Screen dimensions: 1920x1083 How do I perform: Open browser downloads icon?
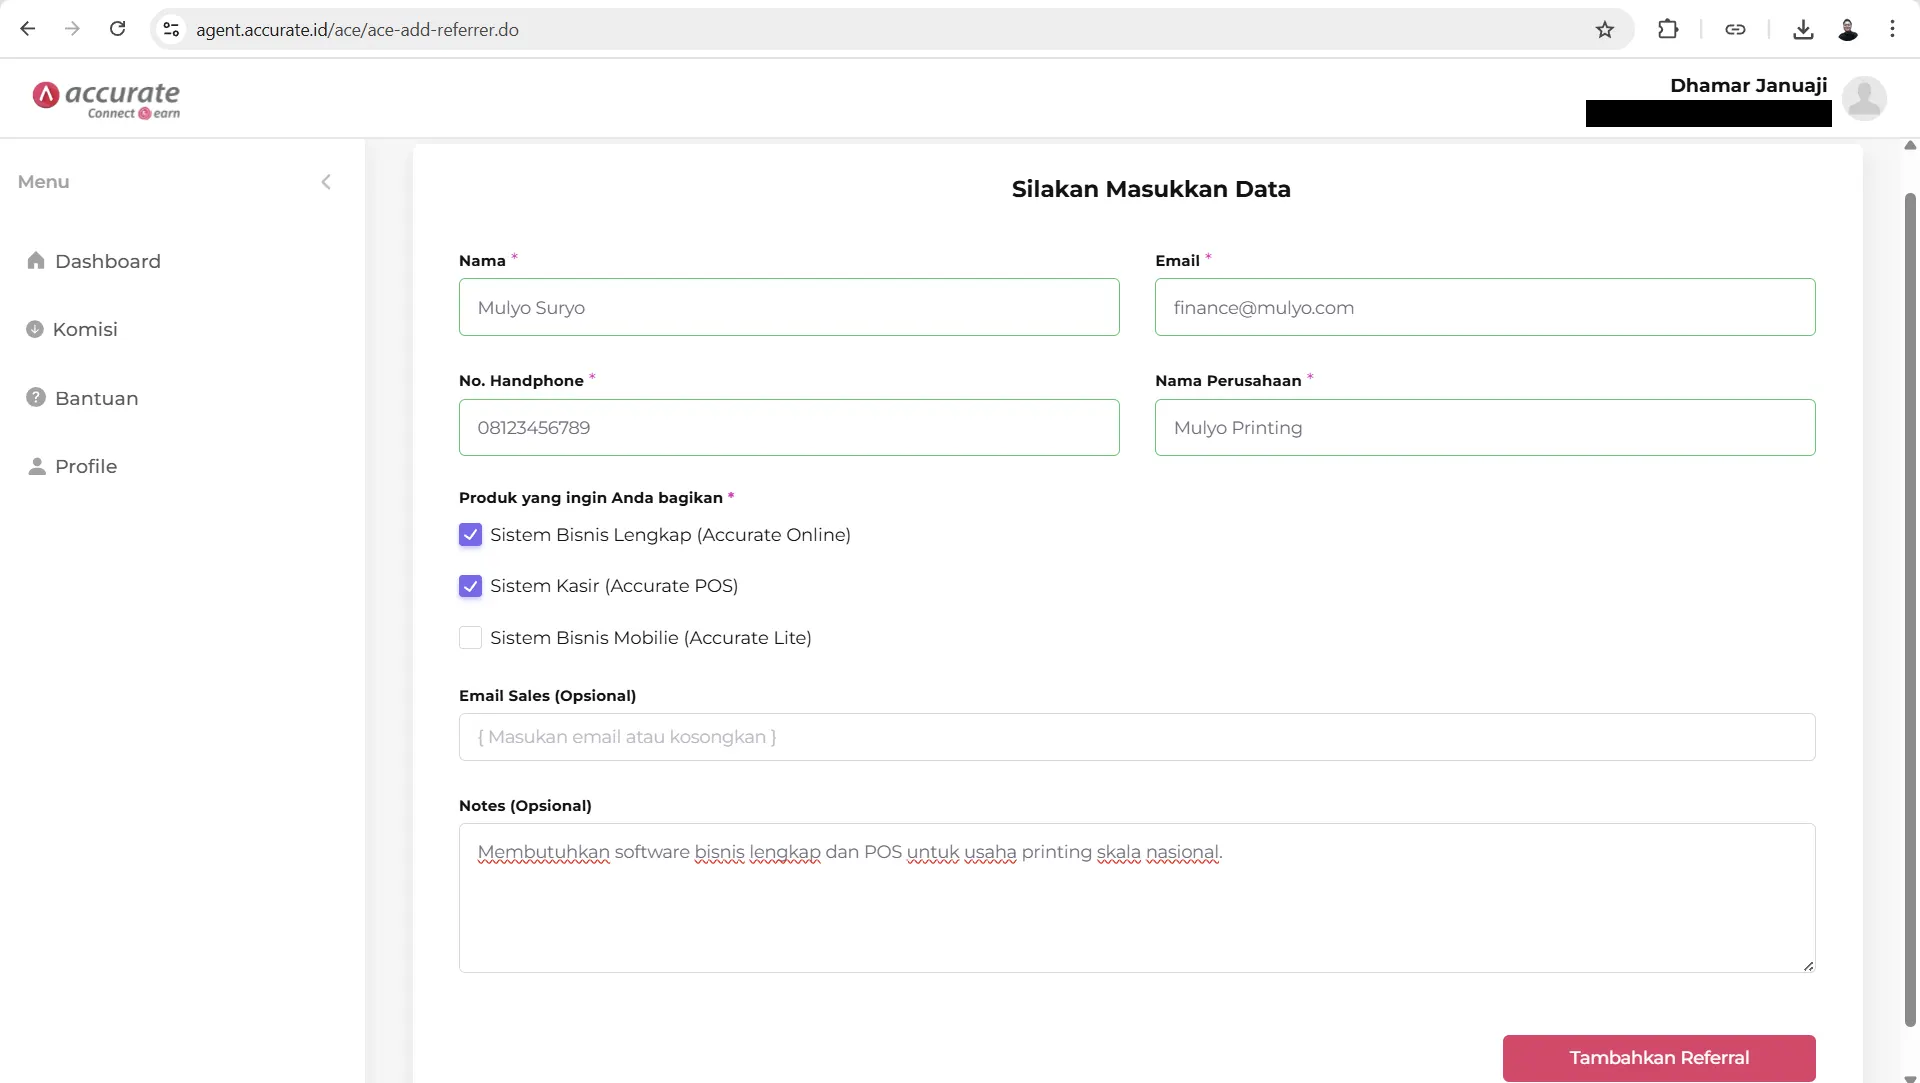(x=1803, y=29)
